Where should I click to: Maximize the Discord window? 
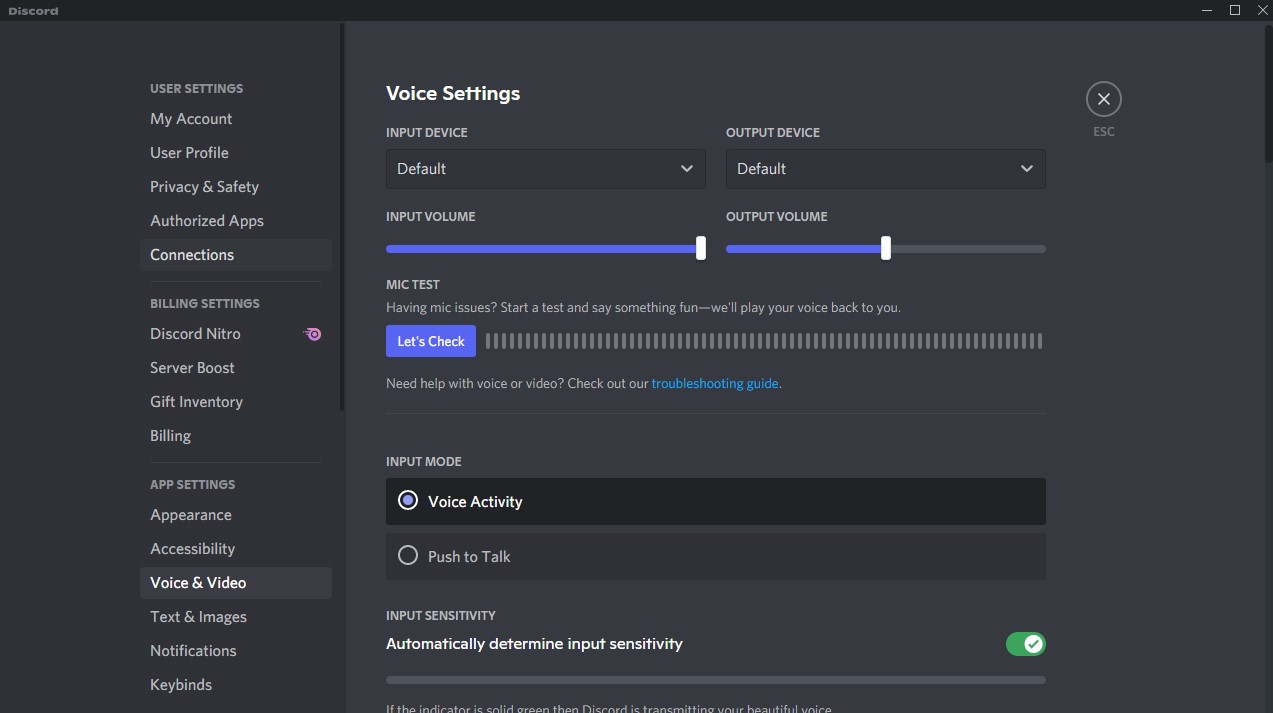point(1235,10)
